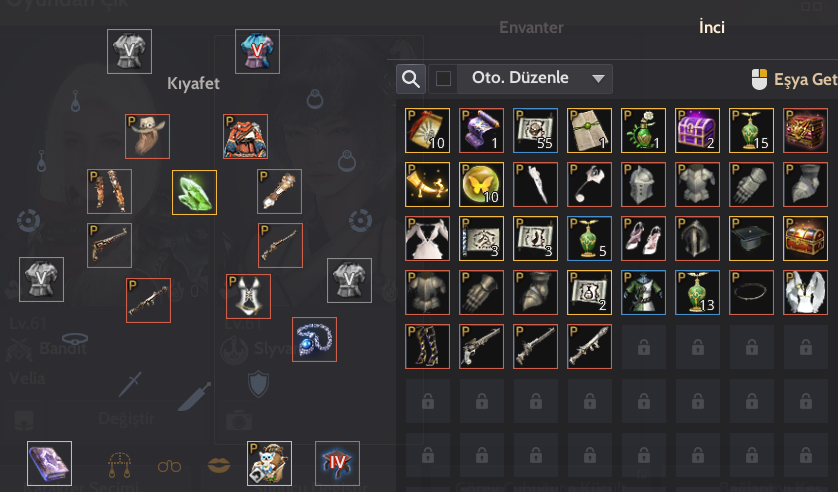This screenshot has height=492, width=838.
Task: Open the İnci tab
Action: point(712,27)
